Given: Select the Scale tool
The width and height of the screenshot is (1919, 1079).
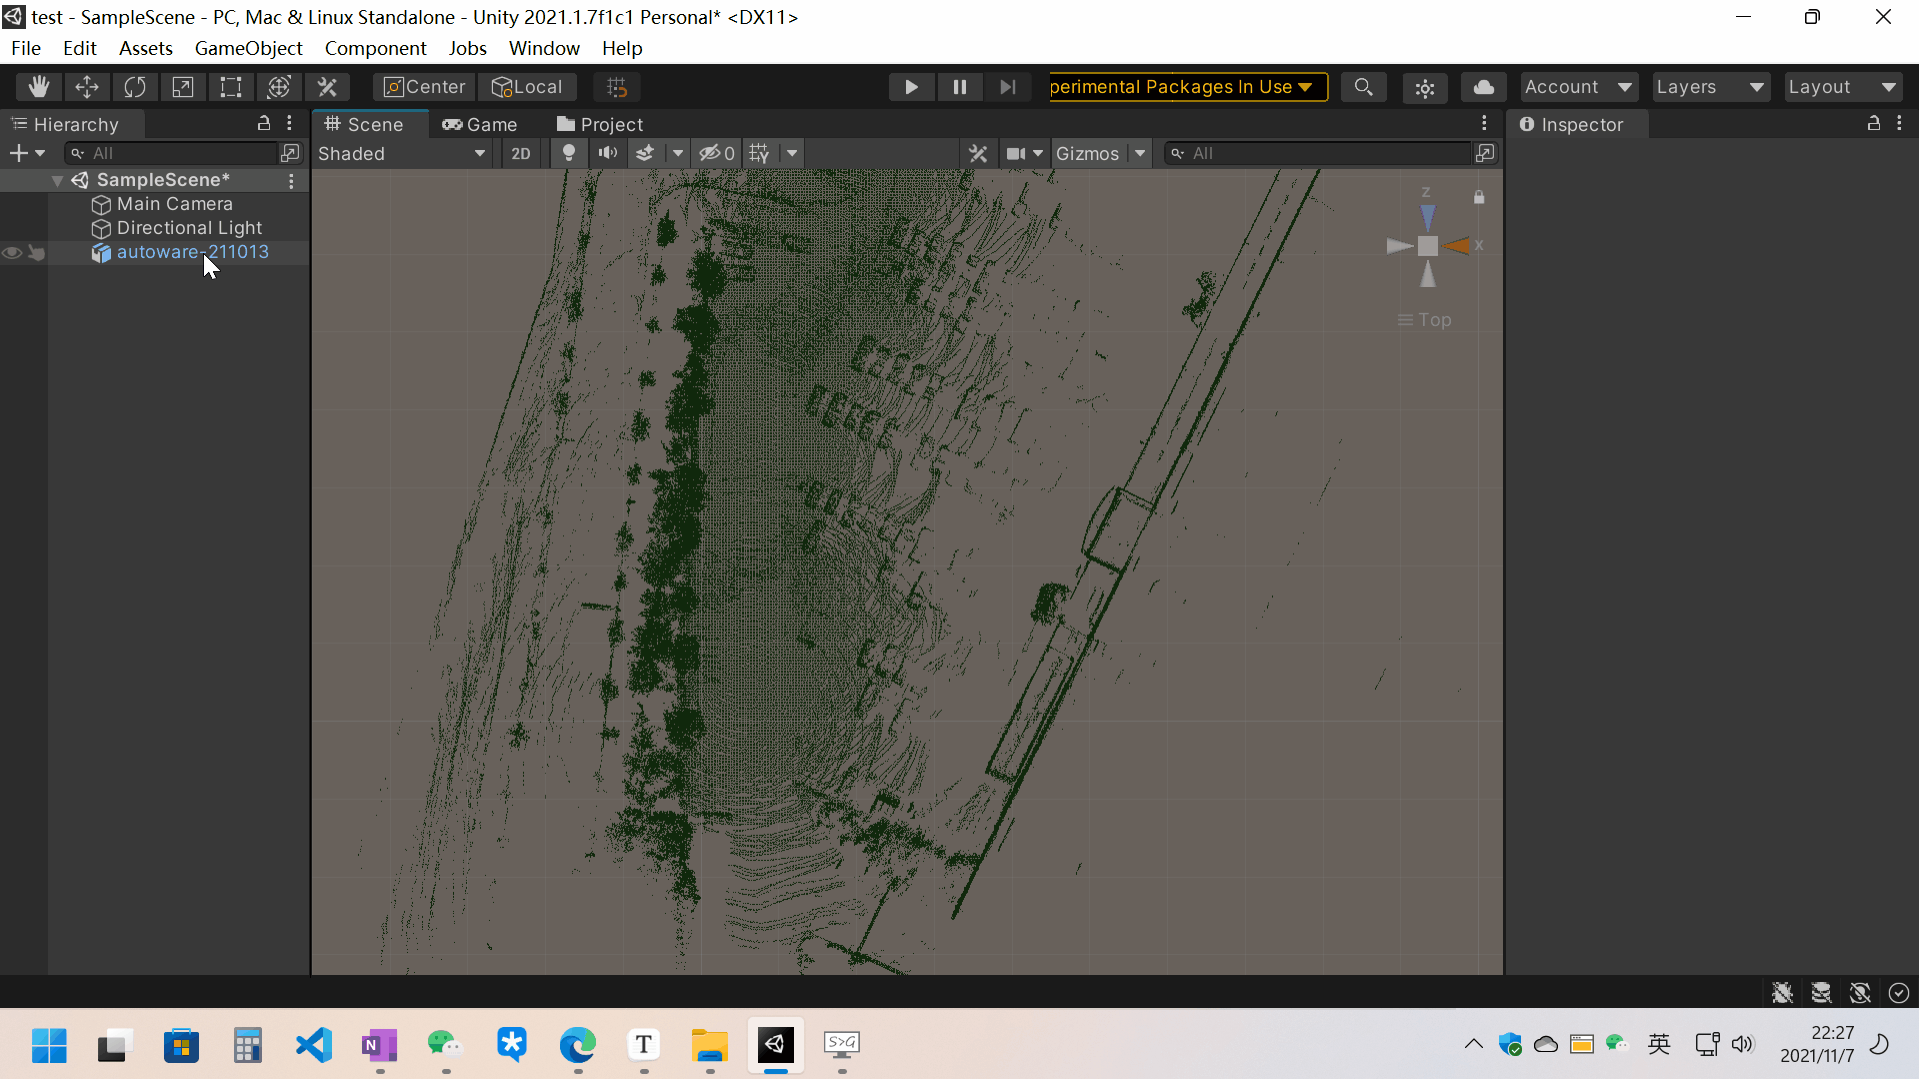Looking at the screenshot, I should pyautogui.click(x=183, y=87).
